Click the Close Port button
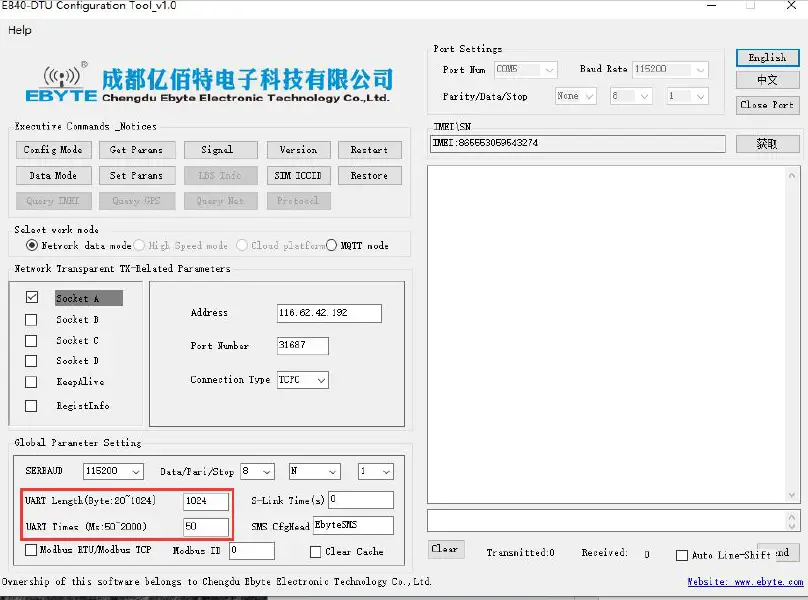Image resolution: width=808 pixels, height=600 pixels. (x=767, y=105)
